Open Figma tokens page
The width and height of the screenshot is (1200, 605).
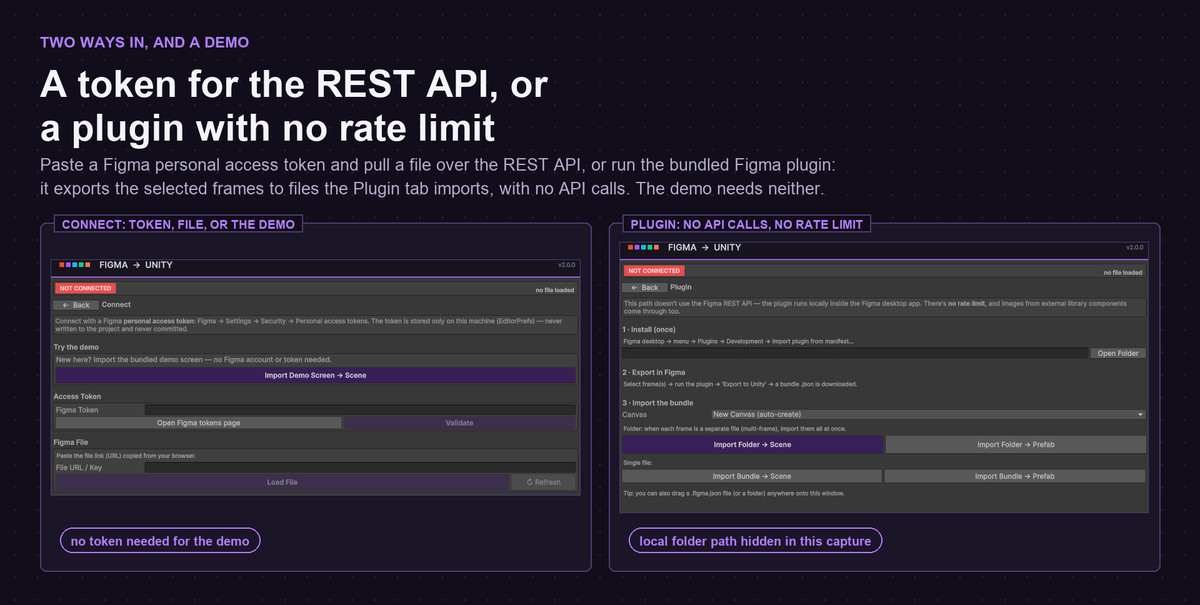click(x=198, y=423)
